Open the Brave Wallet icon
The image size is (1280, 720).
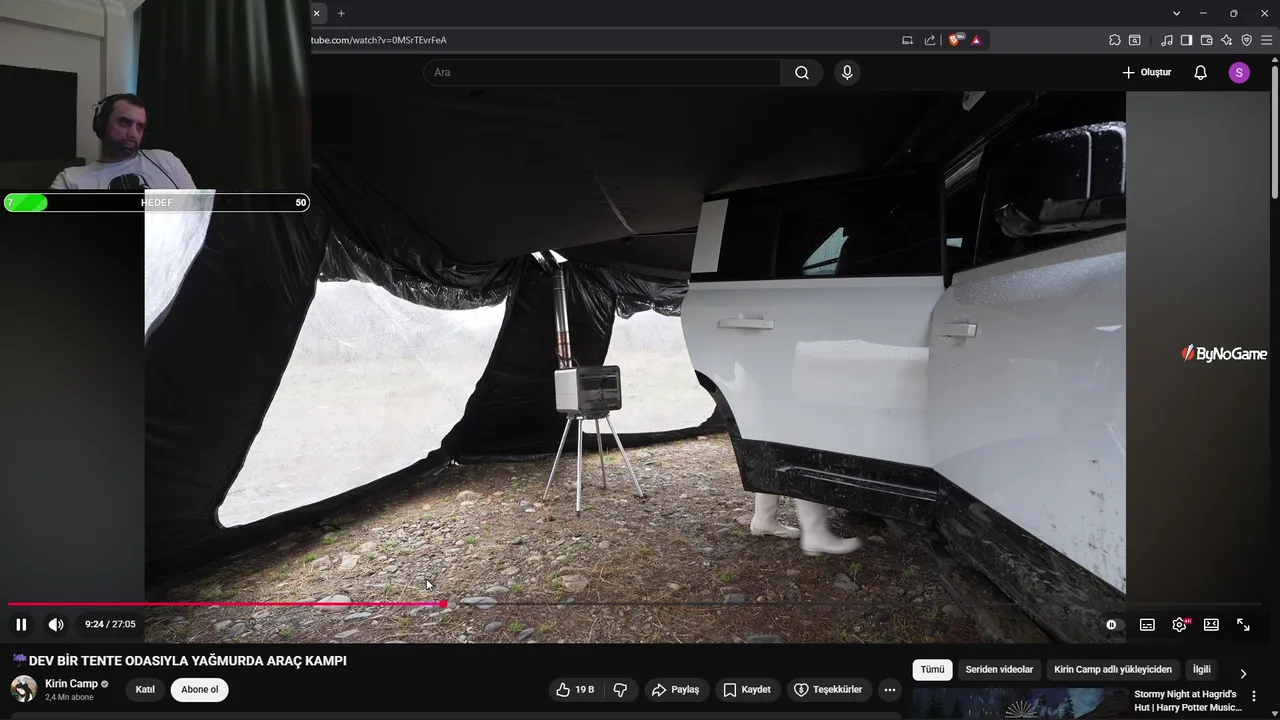pos(1206,40)
